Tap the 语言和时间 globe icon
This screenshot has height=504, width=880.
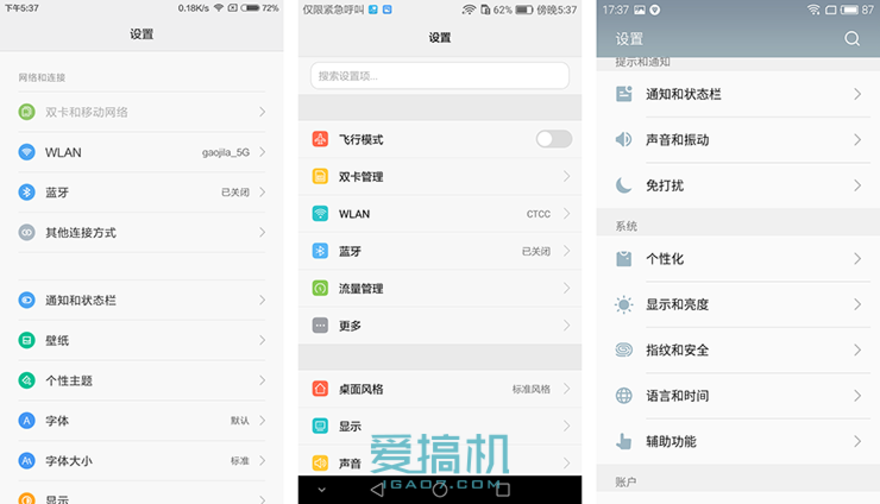(x=624, y=396)
